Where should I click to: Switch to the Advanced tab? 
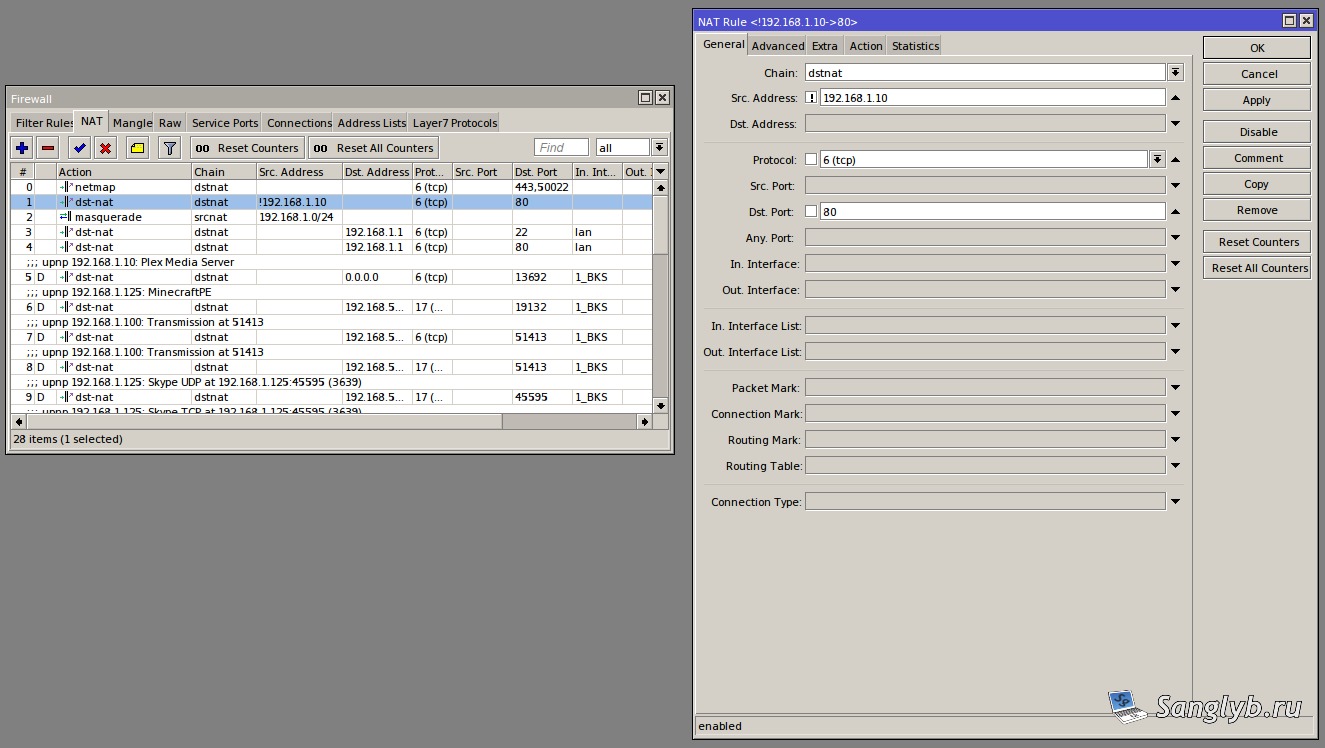778,46
